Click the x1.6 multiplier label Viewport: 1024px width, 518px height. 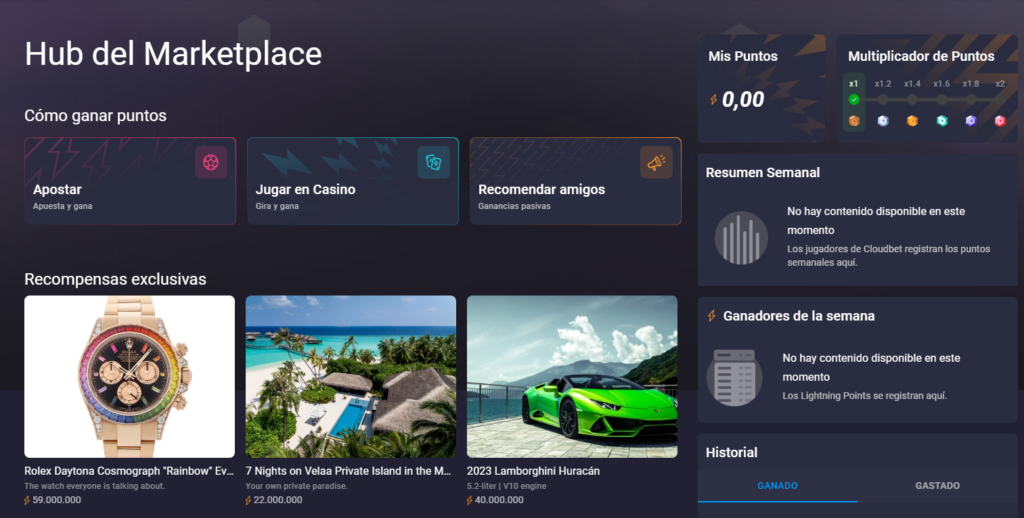pos(942,84)
